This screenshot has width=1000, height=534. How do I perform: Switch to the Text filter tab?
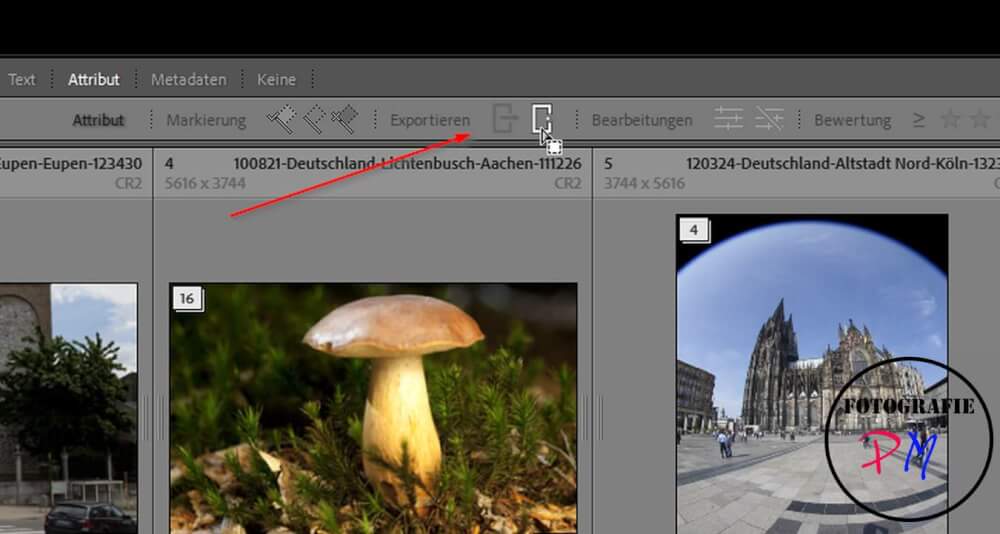pos(22,80)
